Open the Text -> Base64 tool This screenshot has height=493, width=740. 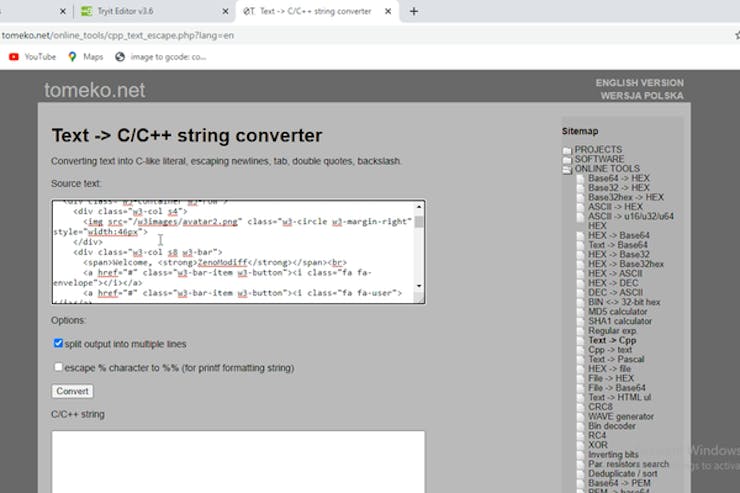point(618,245)
